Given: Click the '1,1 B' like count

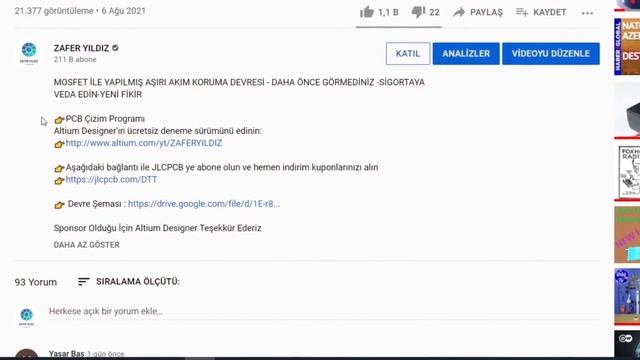Looking at the screenshot, I should (x=388, y=13).
